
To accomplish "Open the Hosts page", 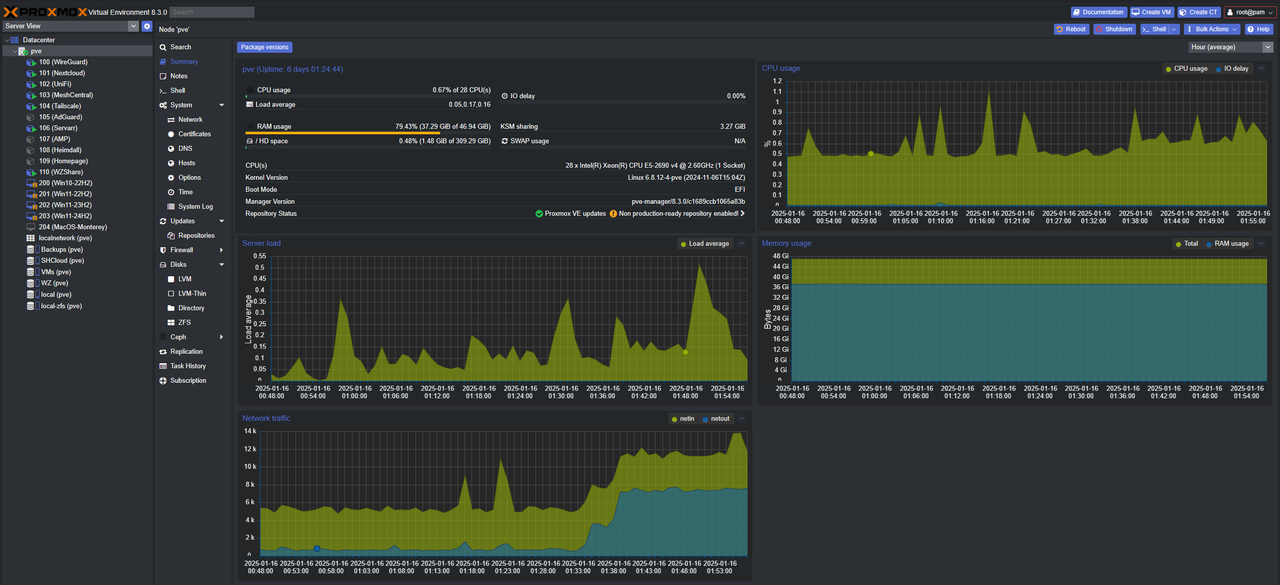I will 181,163.
